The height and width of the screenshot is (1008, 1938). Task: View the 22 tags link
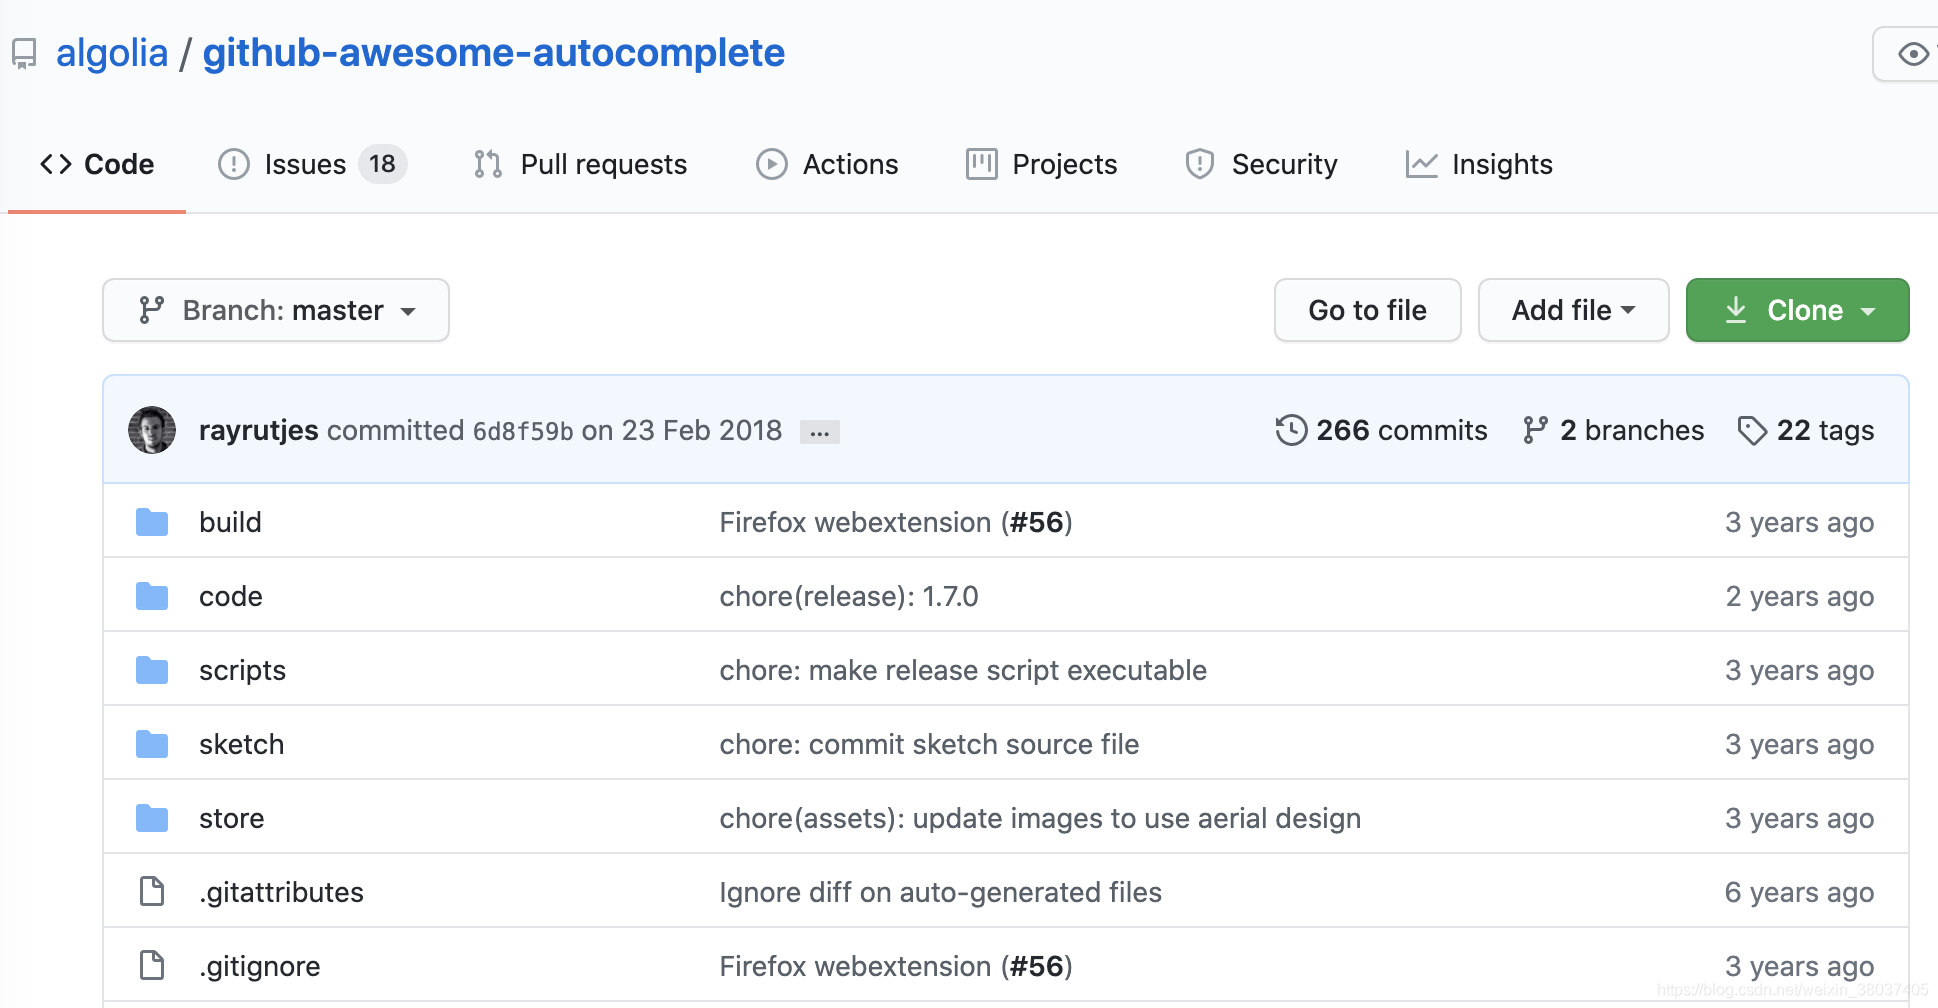tap(1806, 430)
